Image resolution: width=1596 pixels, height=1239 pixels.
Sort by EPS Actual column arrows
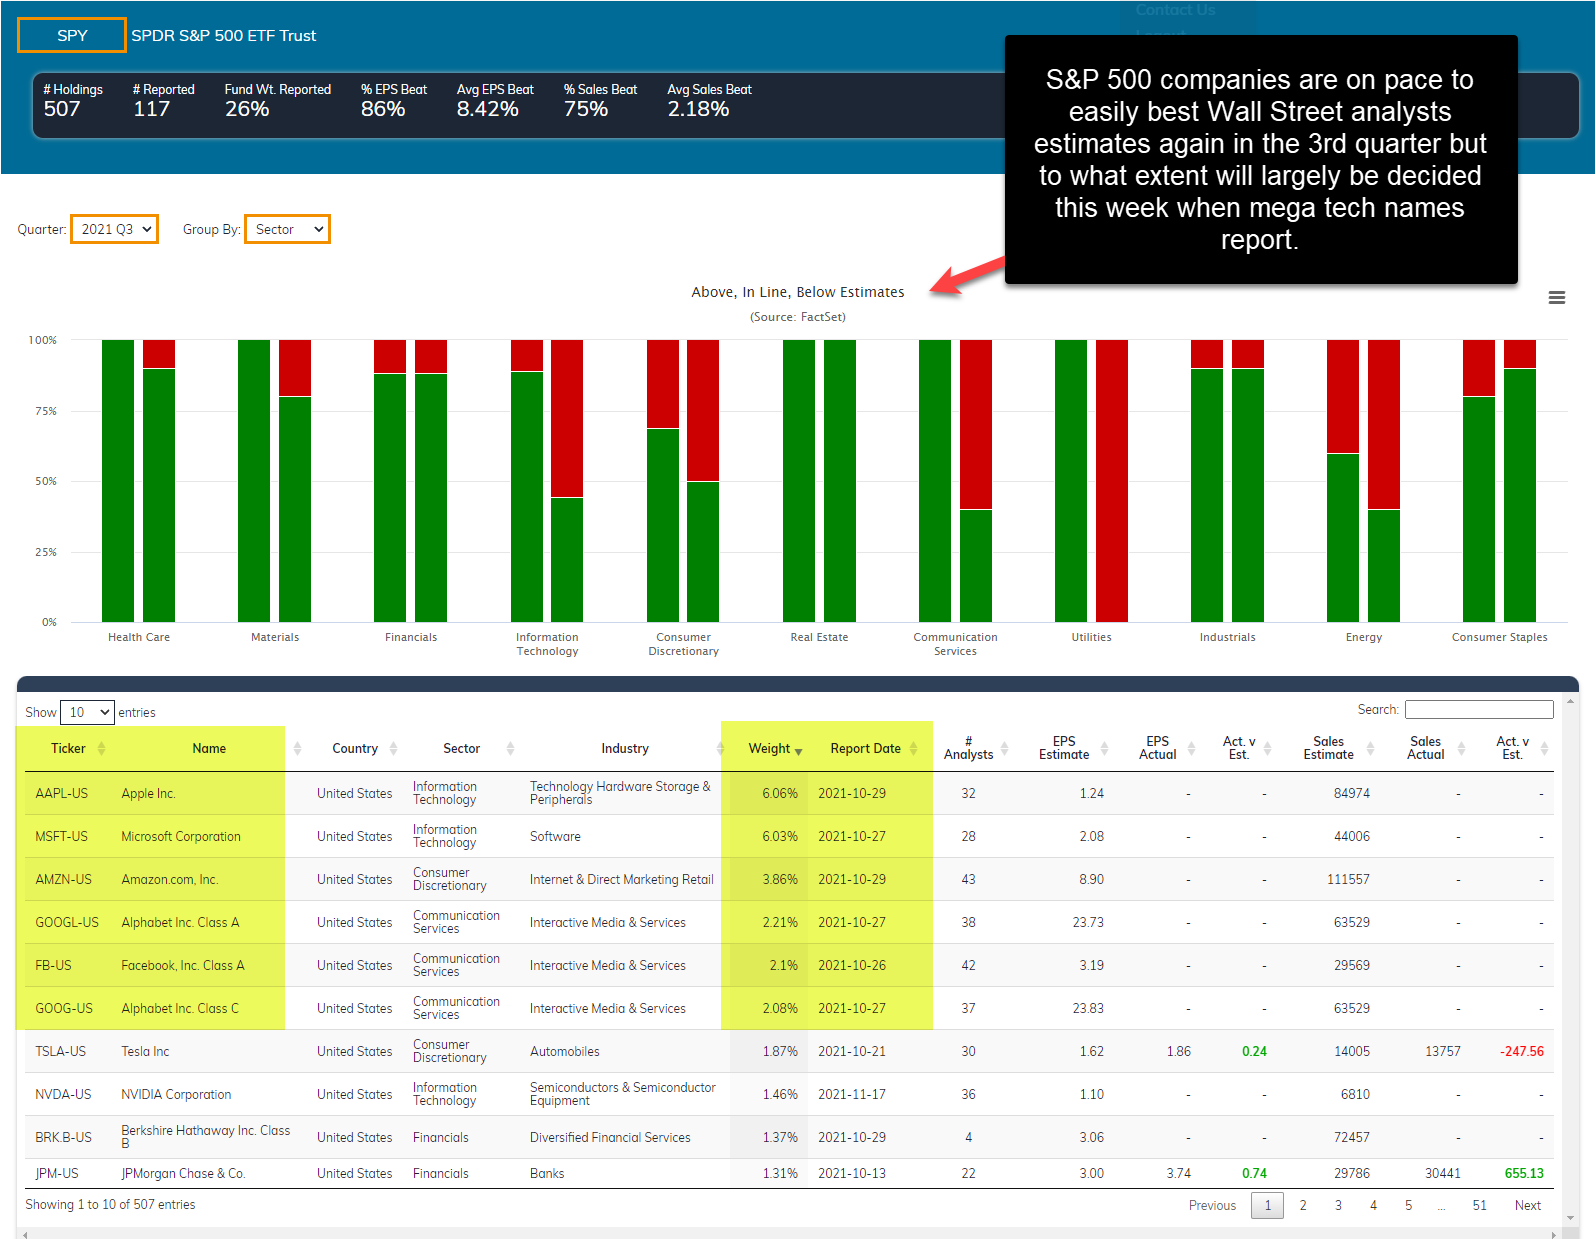1191,749
